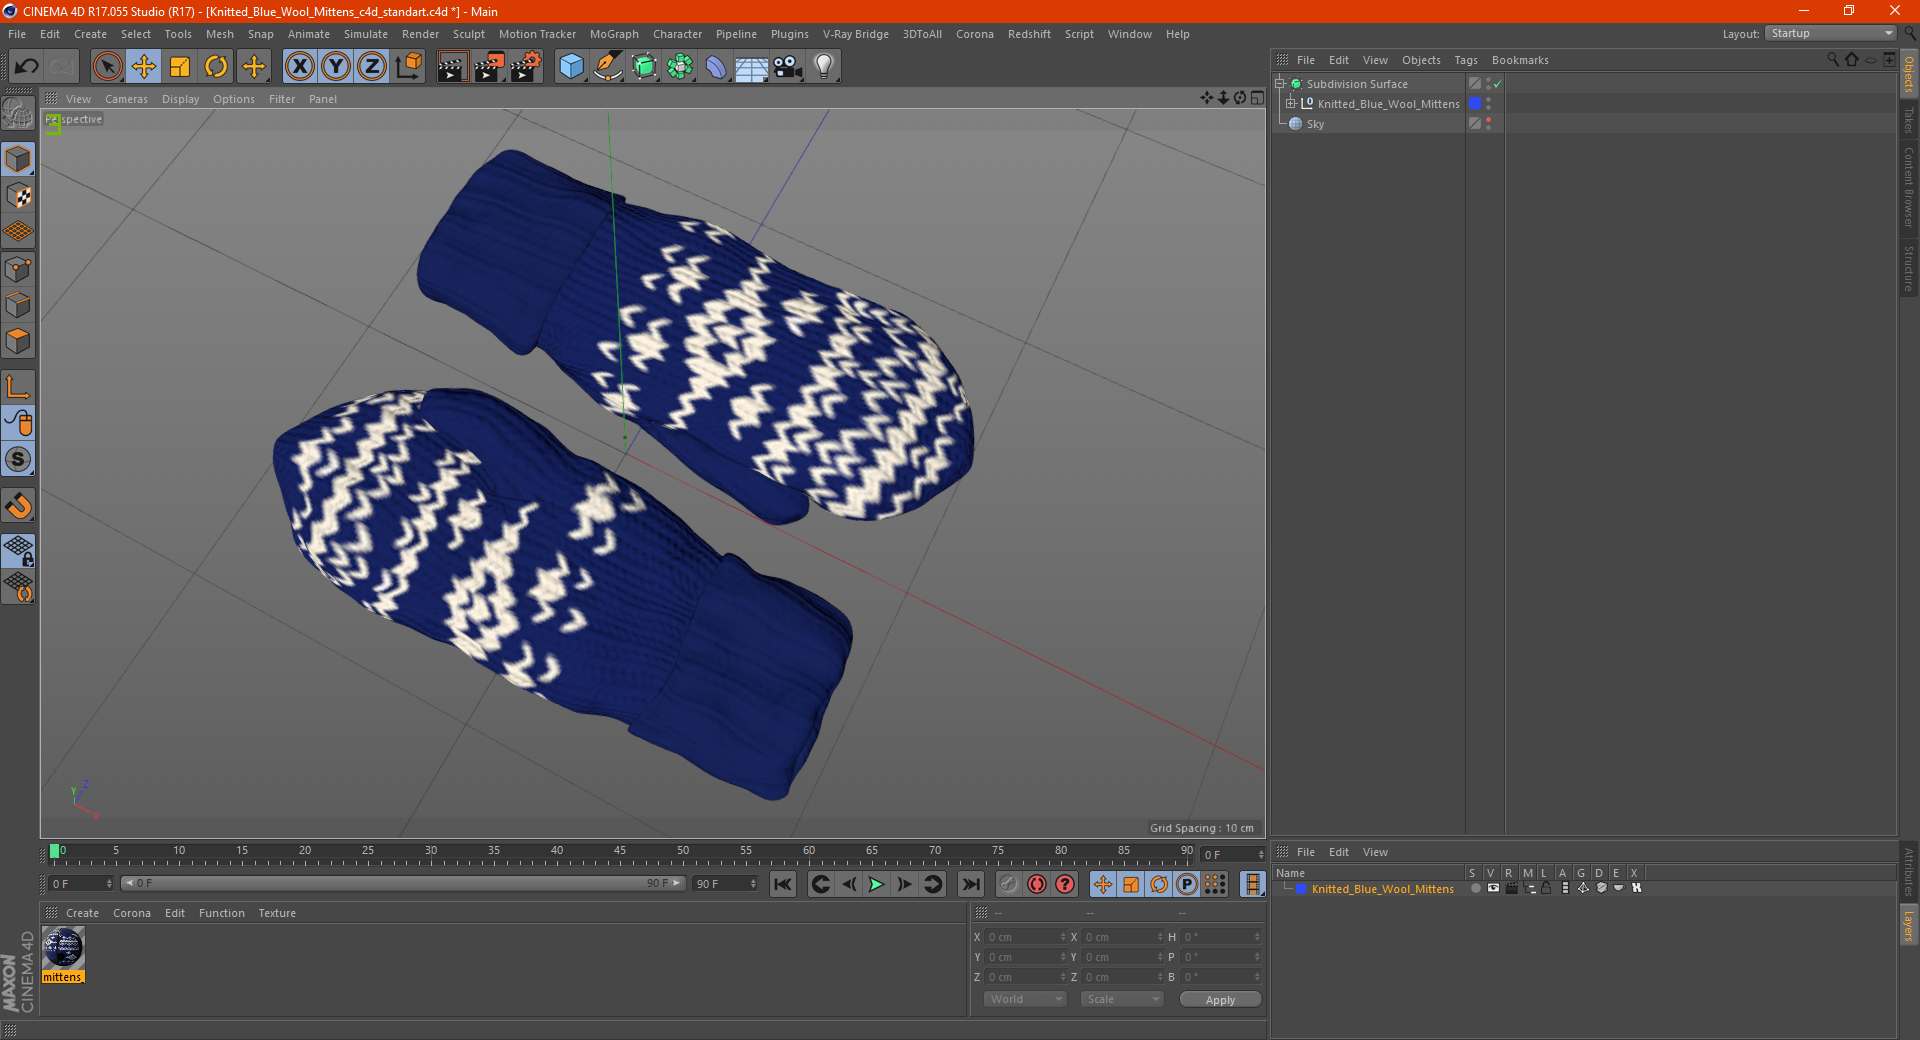This screenshot has height=1040, width=1920.
Task: Click the Record Active Objects button
Action: point(1009,884)
